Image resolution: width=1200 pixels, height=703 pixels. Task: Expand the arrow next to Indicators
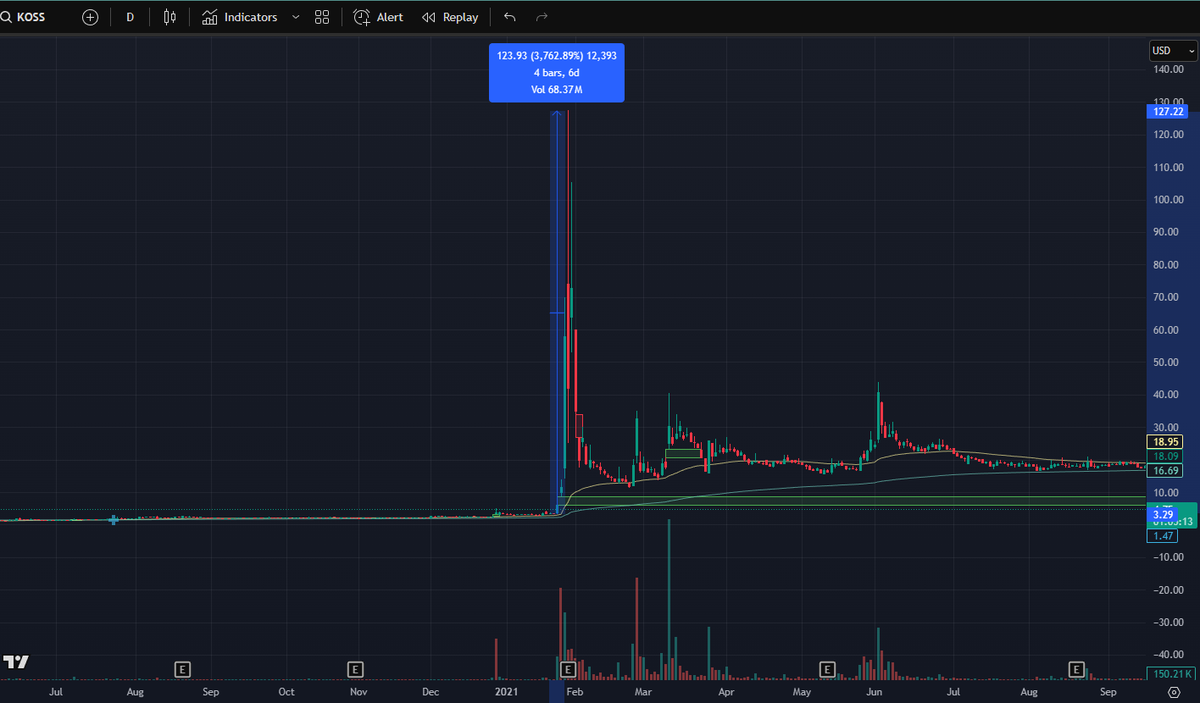[x=296, y=17]
